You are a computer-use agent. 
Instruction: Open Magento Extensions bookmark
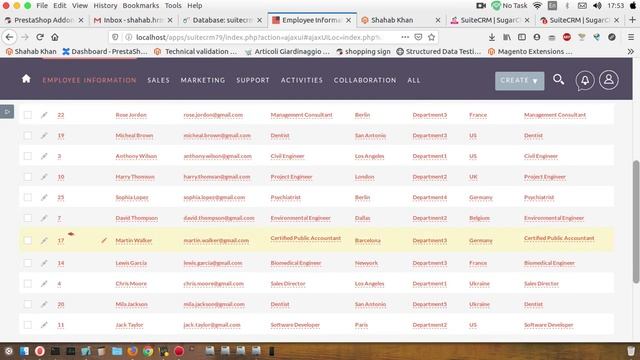tap(530, 51)
